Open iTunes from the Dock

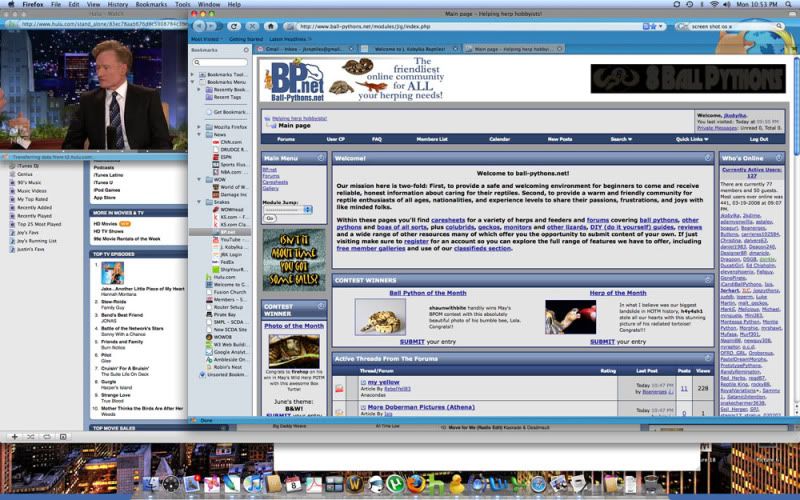pyautogui.click(x=253, y=483)
